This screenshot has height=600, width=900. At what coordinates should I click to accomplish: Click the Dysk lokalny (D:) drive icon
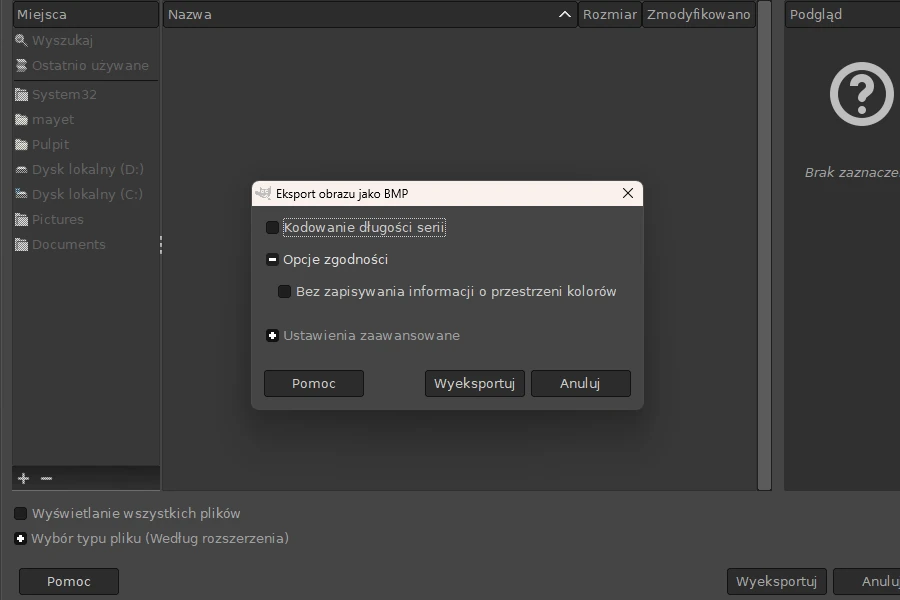[21, 169]
